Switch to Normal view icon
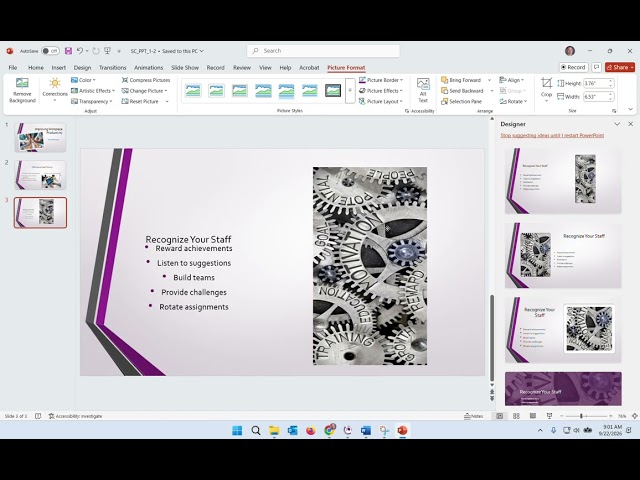This screenshot has height=480, width=640. 500,416
